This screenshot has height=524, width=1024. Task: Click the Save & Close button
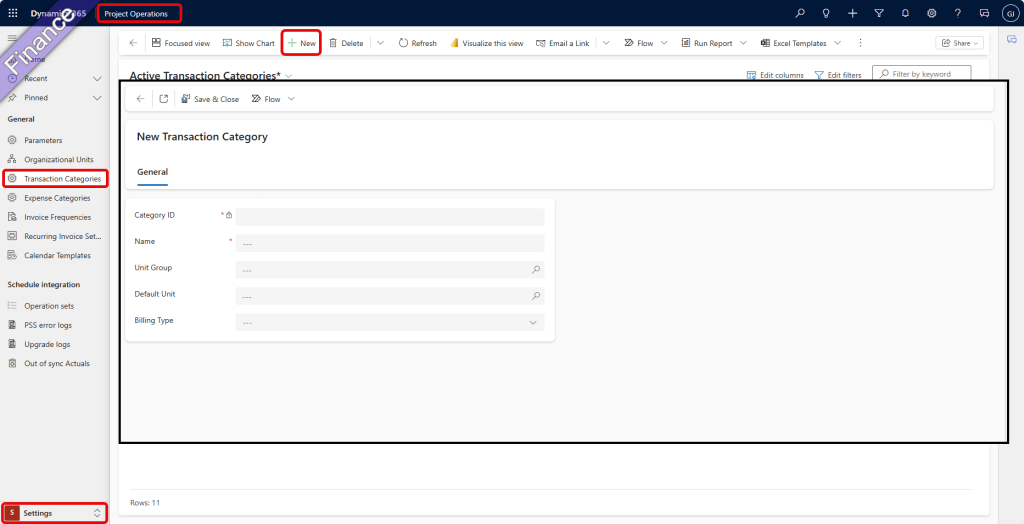(x=210, y=99)
